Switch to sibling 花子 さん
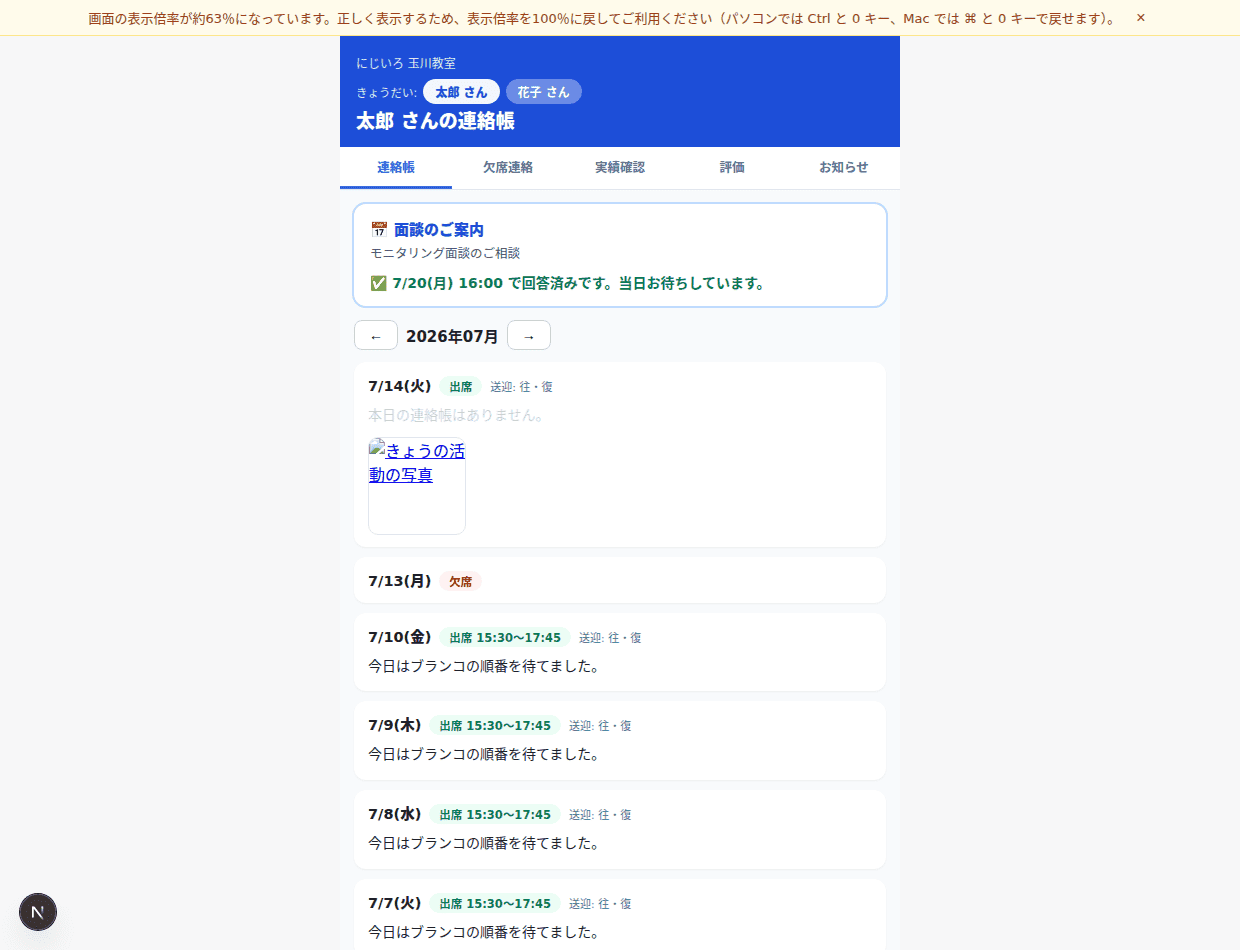 pyautogui.click(x=543, y=92)
